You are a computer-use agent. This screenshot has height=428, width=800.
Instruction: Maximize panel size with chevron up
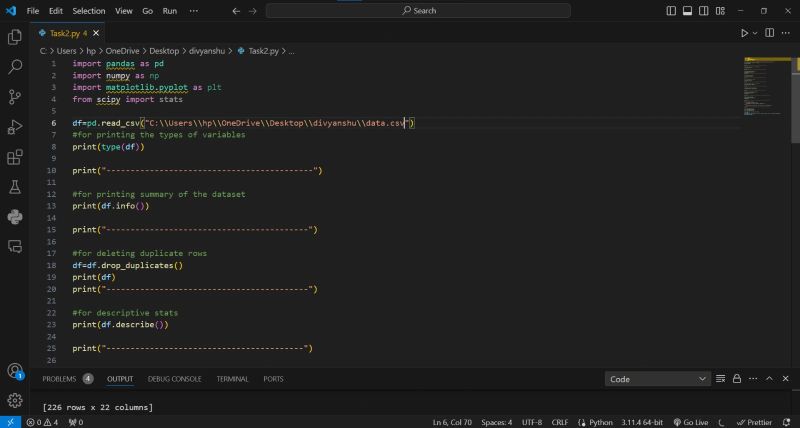(x=769, y=379)
